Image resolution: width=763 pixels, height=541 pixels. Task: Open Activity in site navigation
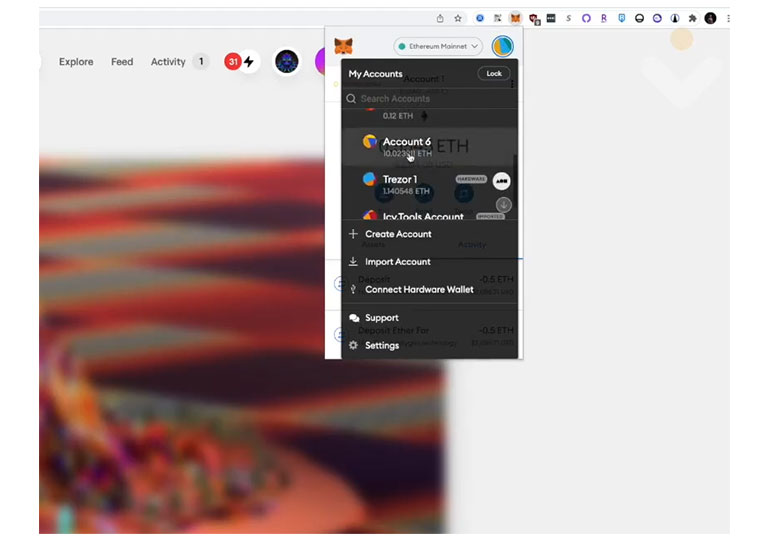click(x=168, y=62)
